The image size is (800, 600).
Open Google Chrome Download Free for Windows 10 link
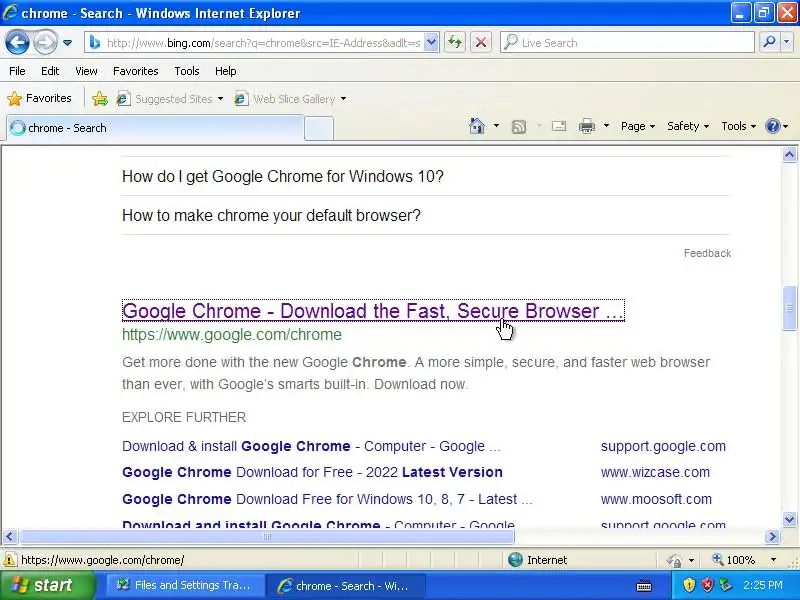(x=327, y=499)
